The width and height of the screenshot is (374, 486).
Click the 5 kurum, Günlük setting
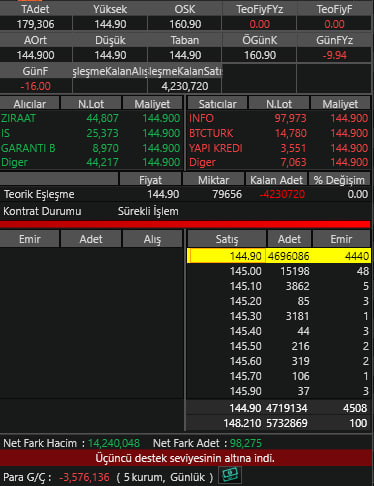pos(165,477)
